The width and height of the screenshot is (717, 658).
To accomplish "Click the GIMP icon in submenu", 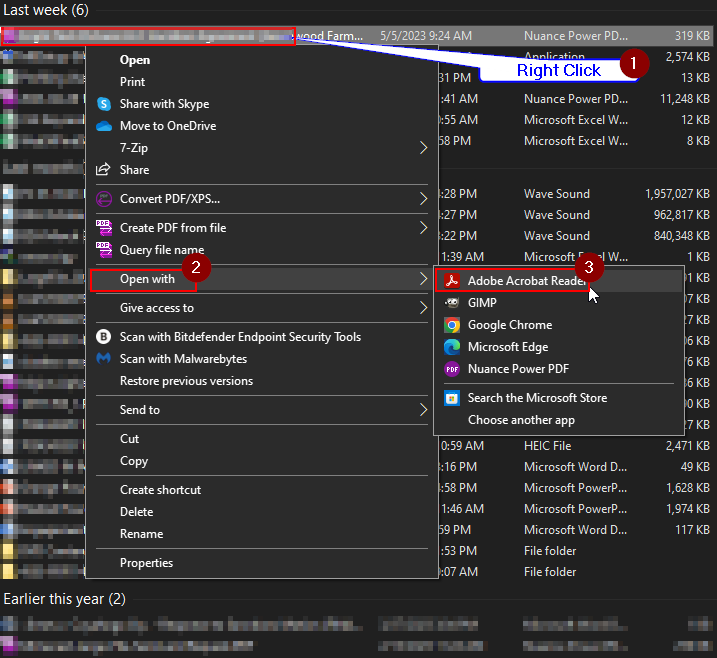I will point(452,303).
